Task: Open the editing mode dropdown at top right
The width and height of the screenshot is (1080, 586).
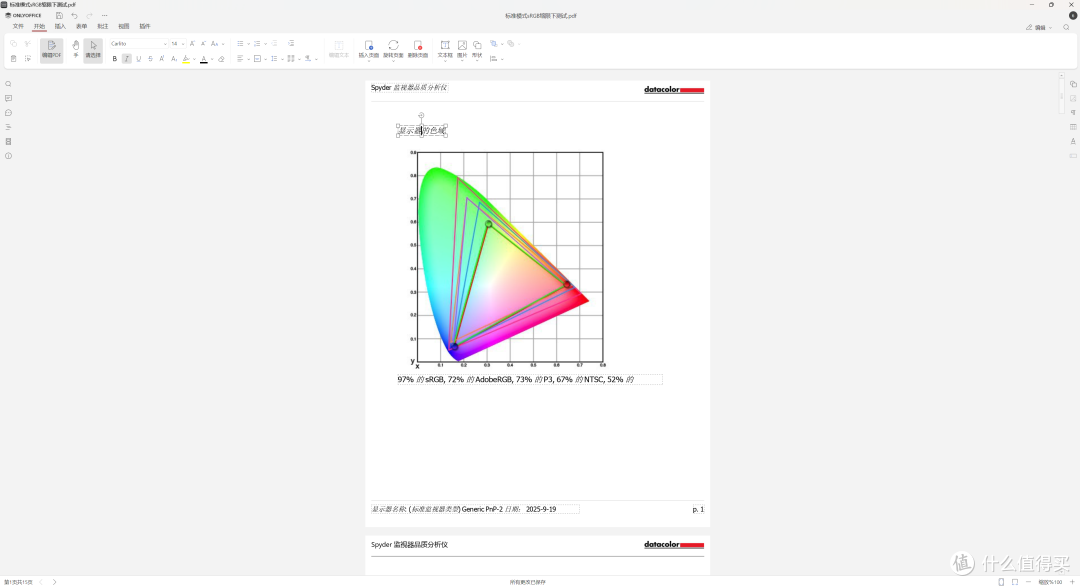Action: point(1039,28)
